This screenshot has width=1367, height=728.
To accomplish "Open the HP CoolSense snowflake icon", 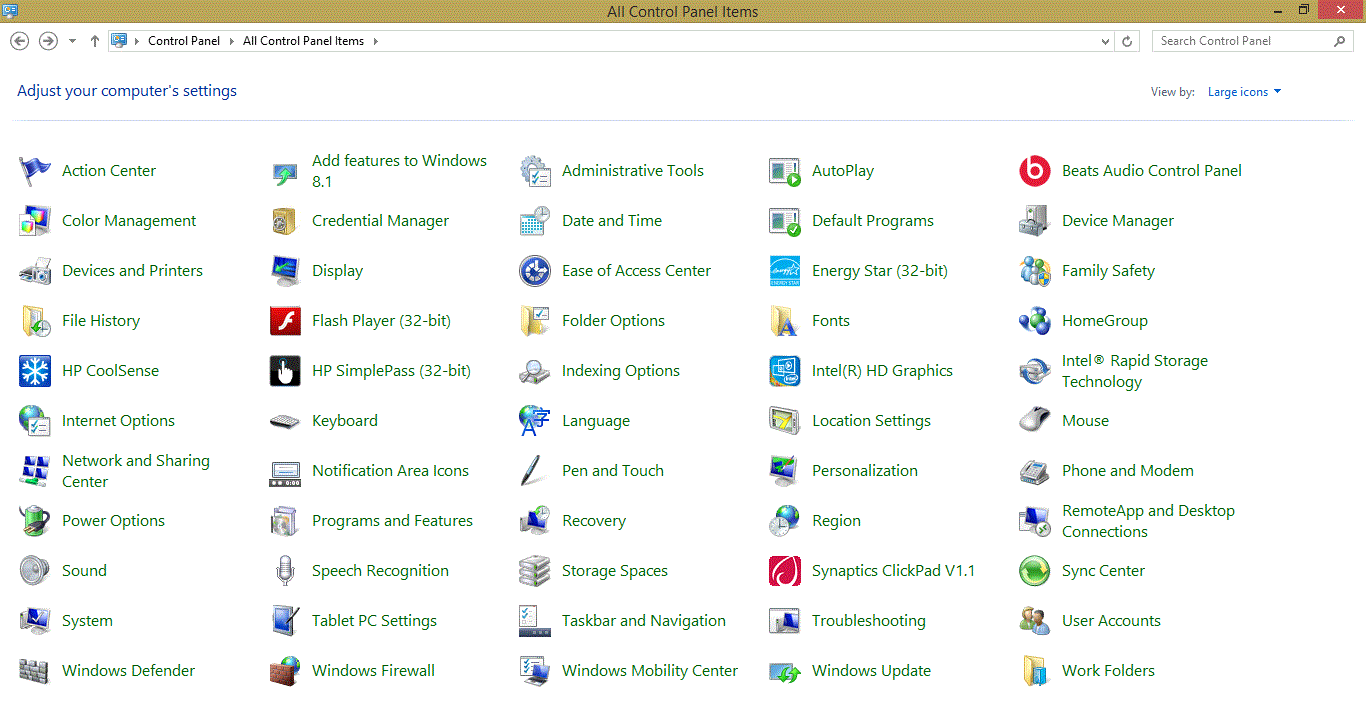I will pos(35,371).
